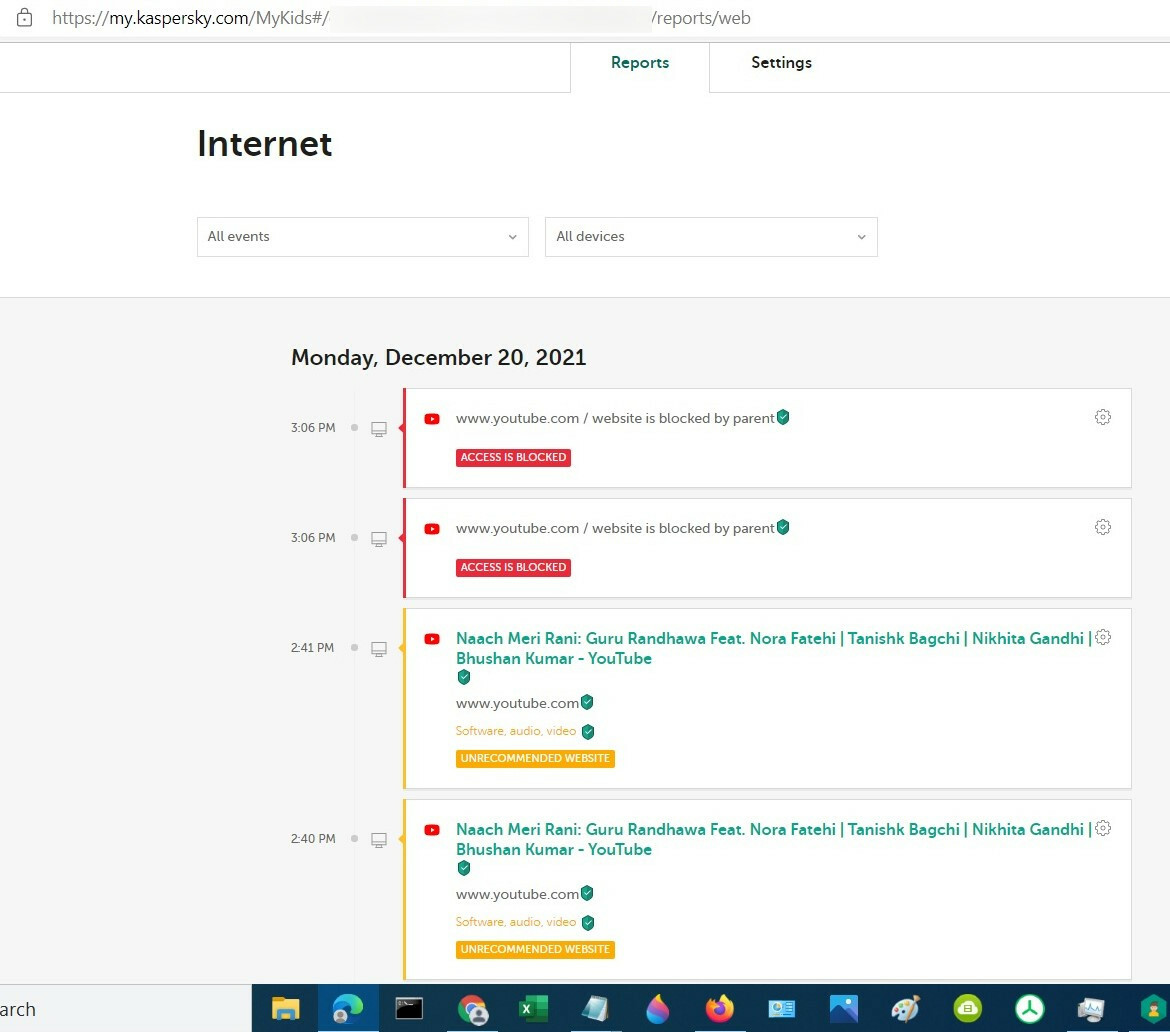Click shield next to www.youtube.com at 2:41 PM
This screenshot has height=1032, width=1170.
[x=587, y=702]
